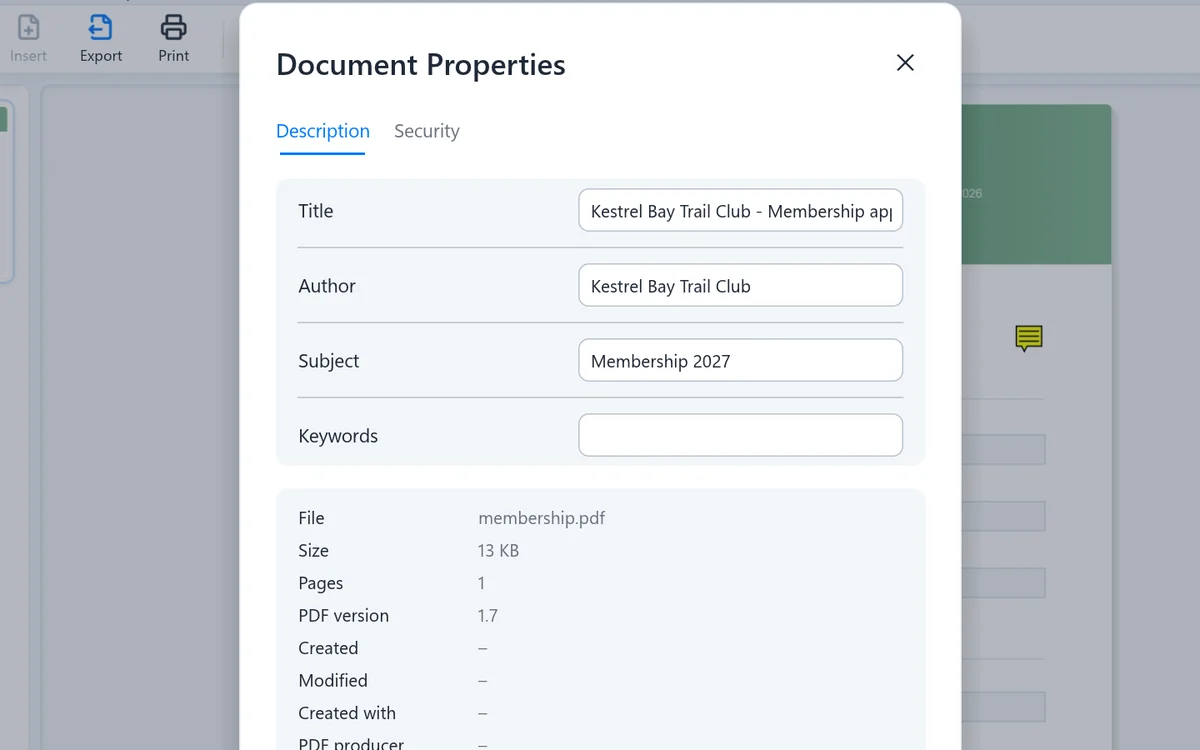This screenshot has width=1200, height=750.
Task: Select the file name 'membership.pdf'
Action: tap(542, 518)
